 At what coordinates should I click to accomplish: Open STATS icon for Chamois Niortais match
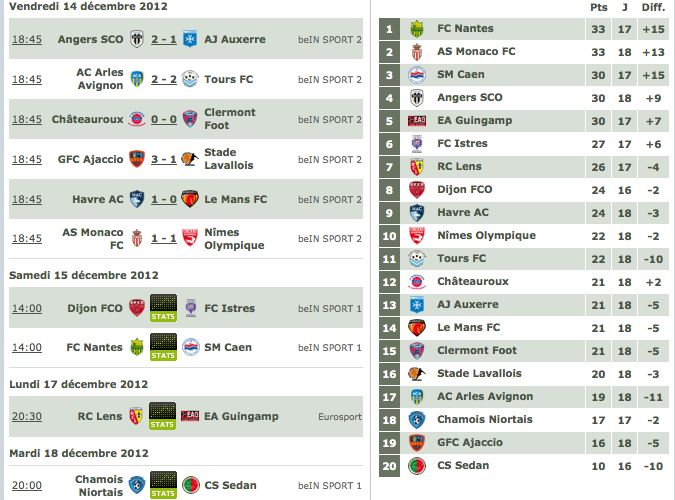163,485
